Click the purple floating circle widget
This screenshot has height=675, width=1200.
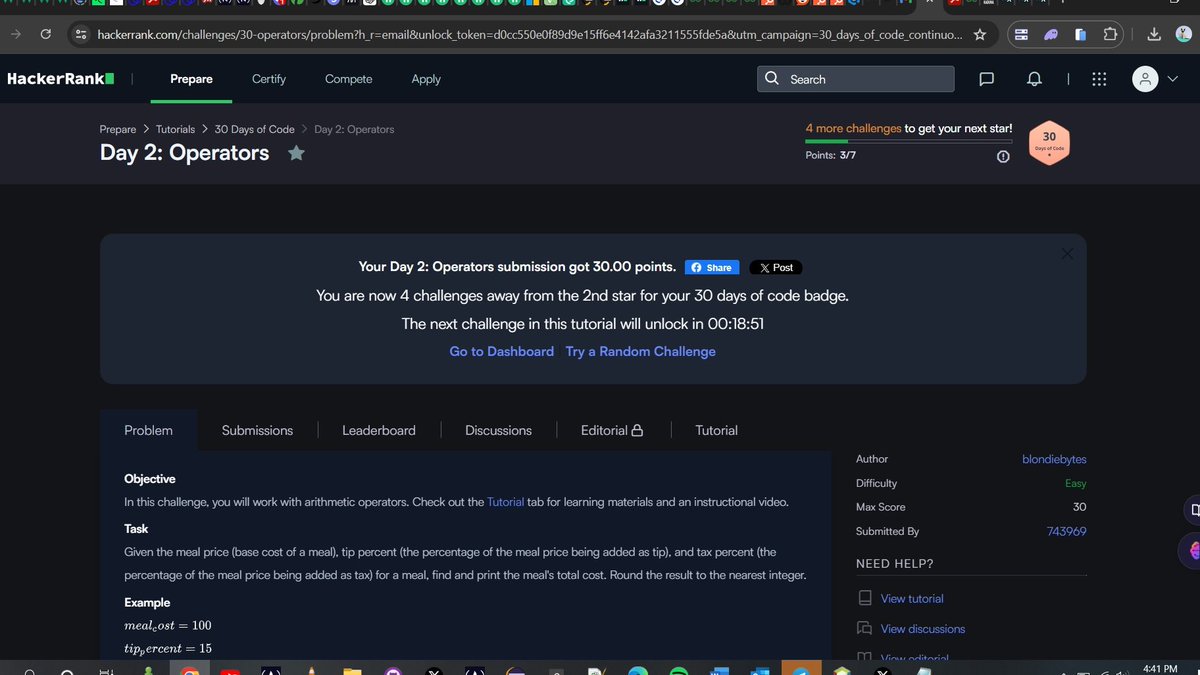click(1190, 549)
